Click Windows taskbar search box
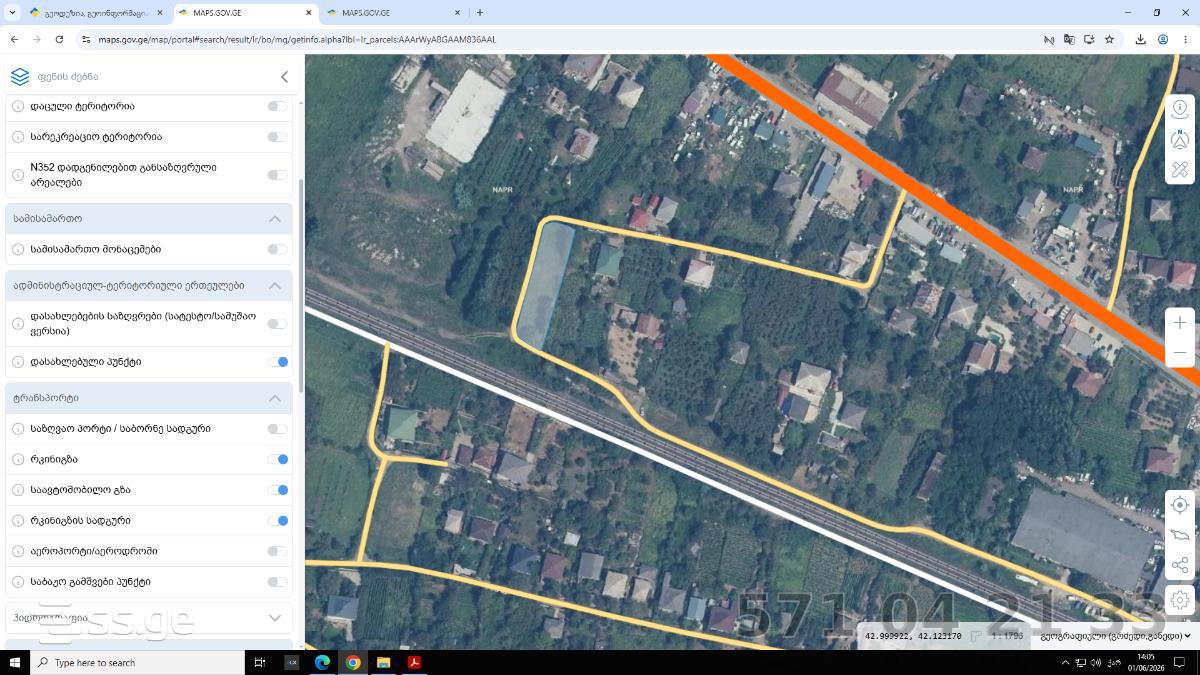This screenshot has height=675, width=1200. [x=137, y=663]
